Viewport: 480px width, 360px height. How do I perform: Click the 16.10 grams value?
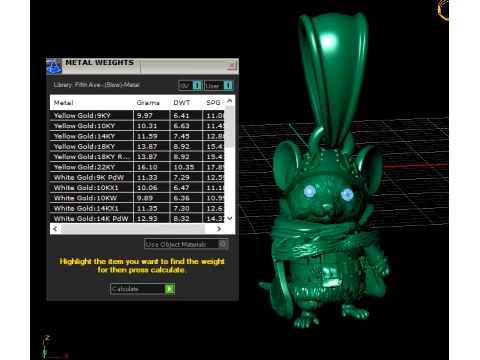[x=147, y=167]
